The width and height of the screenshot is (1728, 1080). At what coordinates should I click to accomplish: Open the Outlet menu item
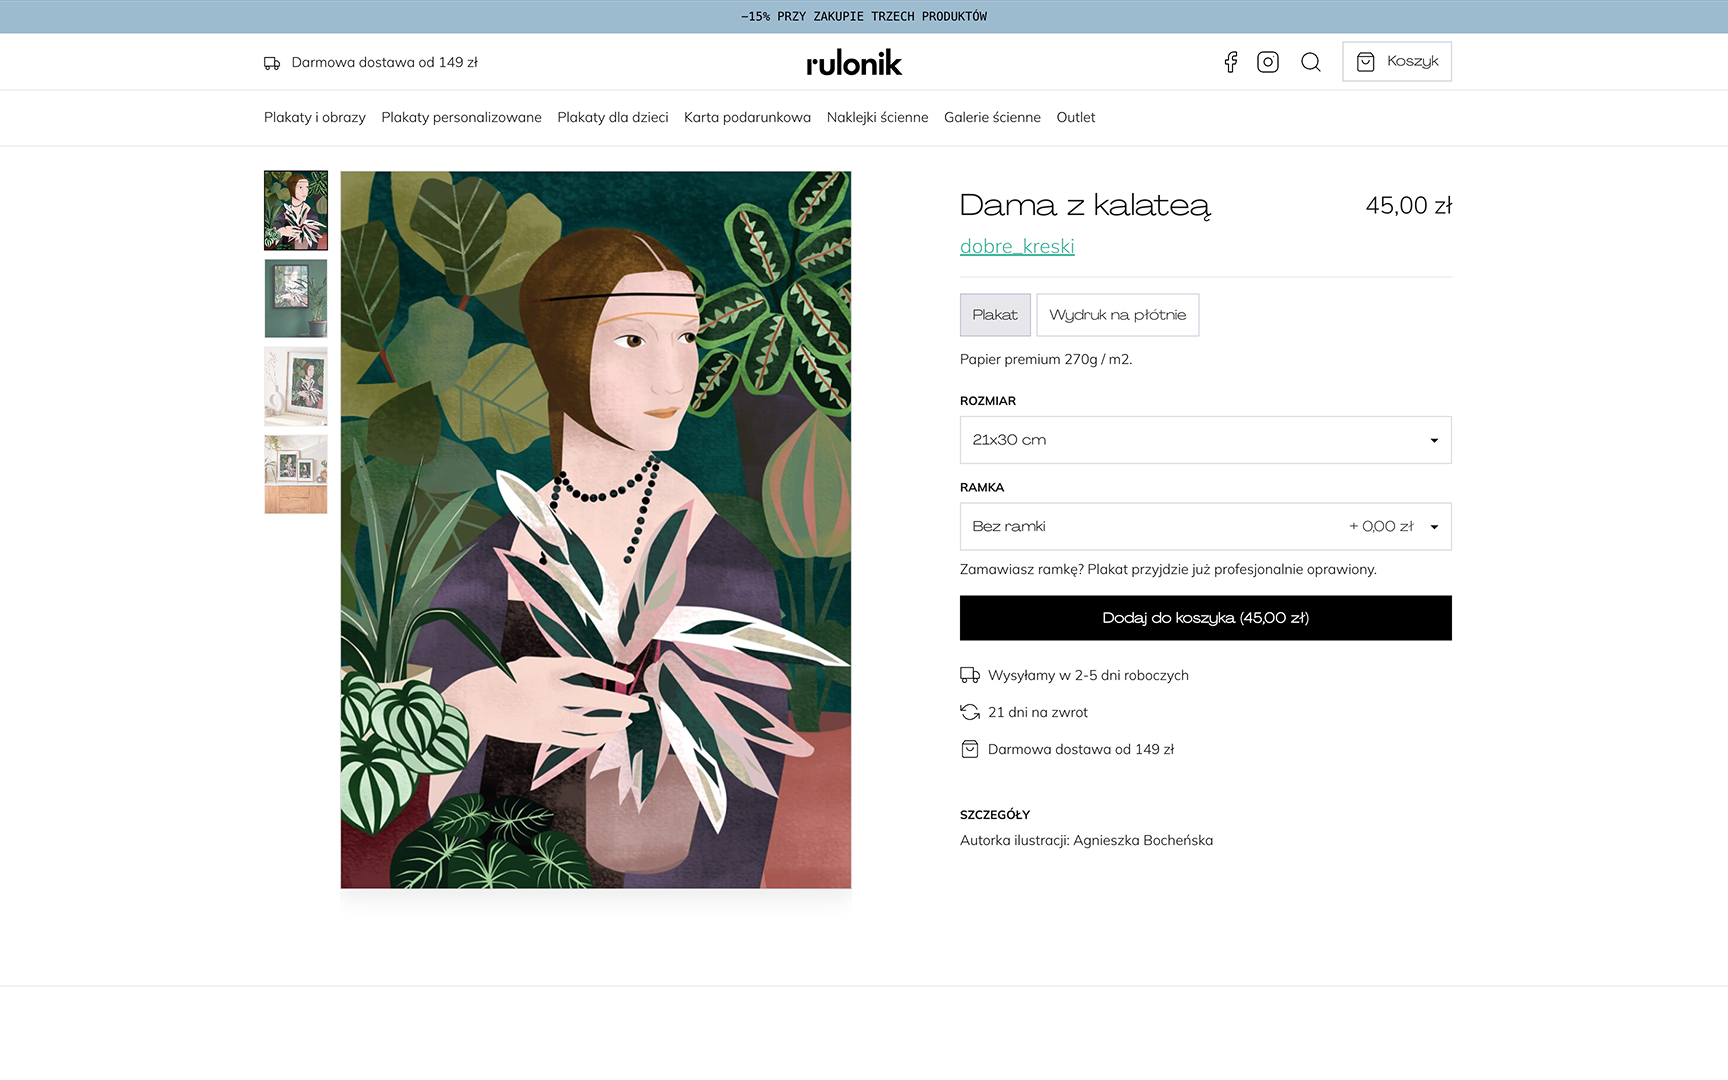[1076, 117]
